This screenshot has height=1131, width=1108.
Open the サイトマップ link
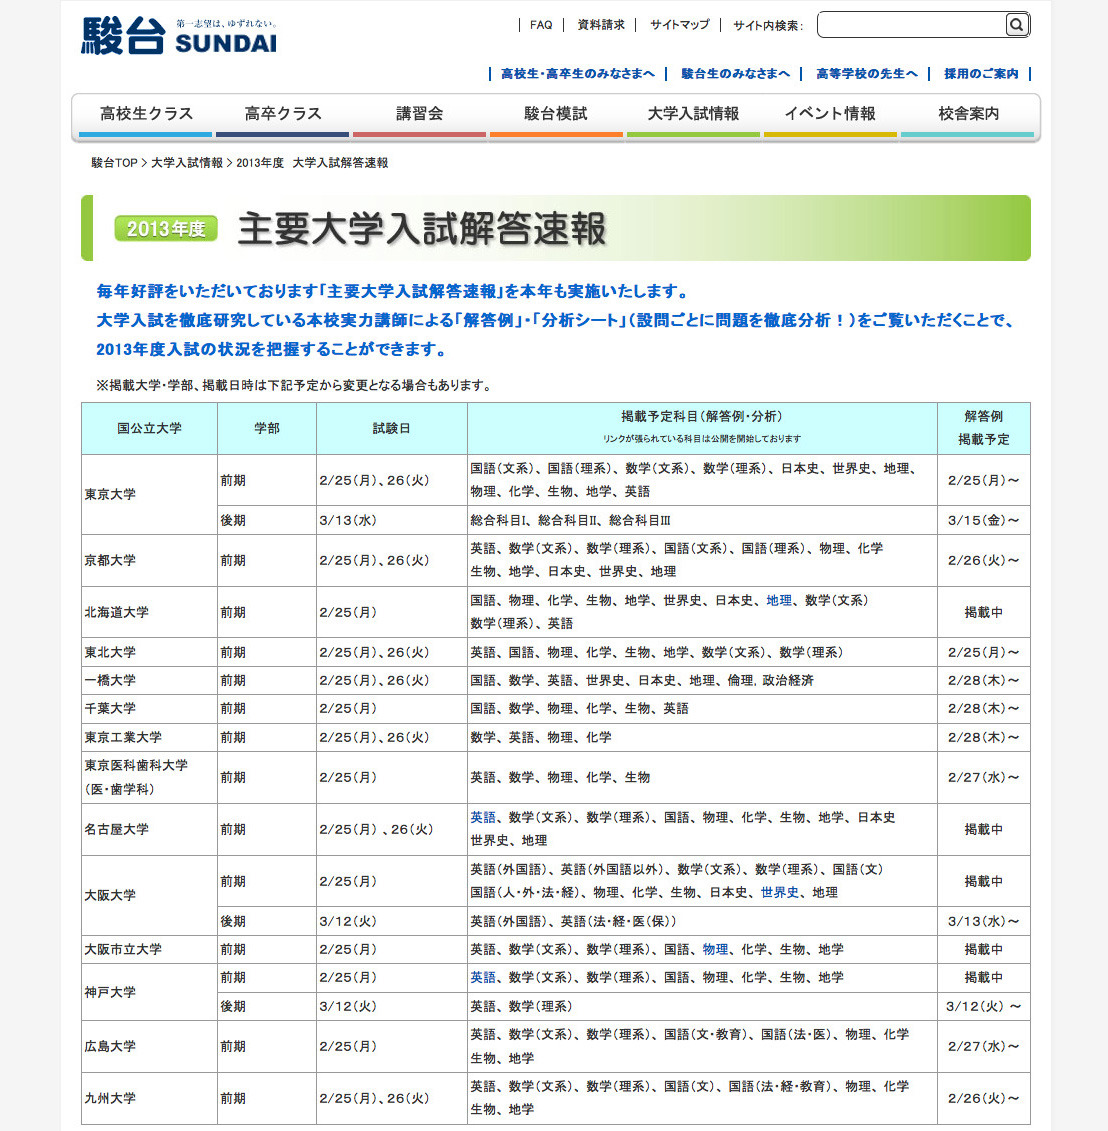(x=680, y=25)
